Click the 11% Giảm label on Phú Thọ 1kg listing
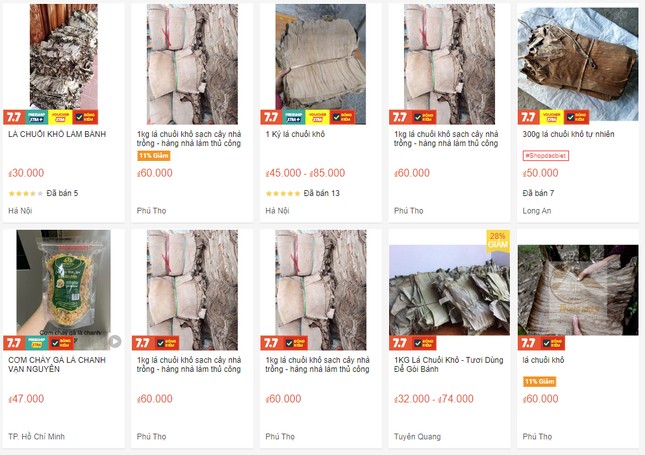 pyautogui.click(x=153, y=156)
